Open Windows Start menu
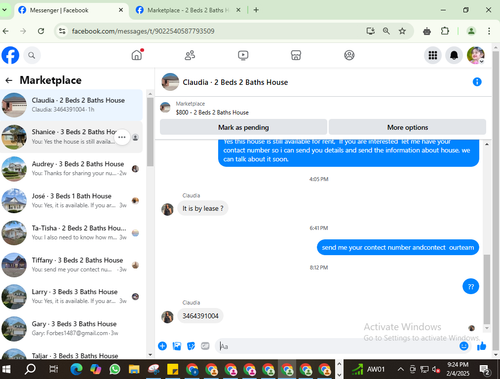Viewport: 500px width, 379px height. click(x=6, y=369)
